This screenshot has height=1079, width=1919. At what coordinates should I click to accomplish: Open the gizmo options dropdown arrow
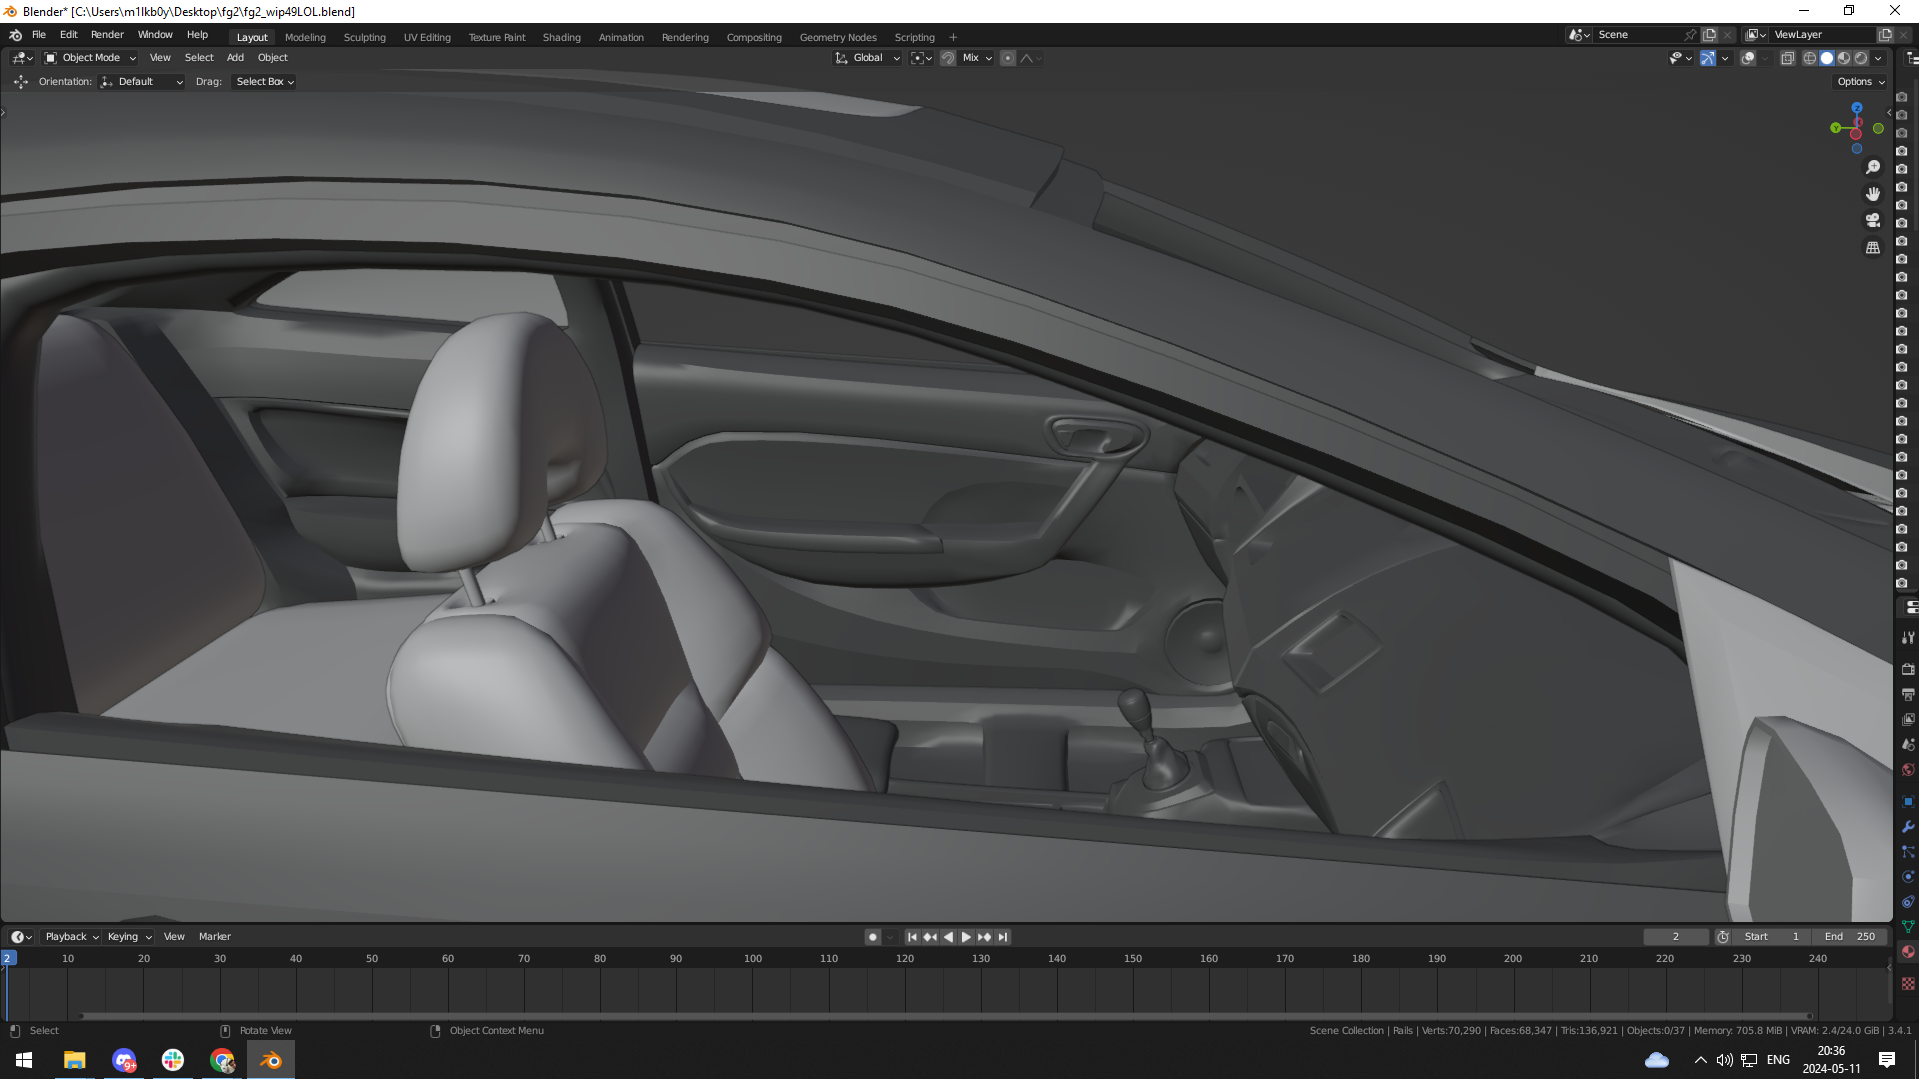click(x=1725, y=58)
